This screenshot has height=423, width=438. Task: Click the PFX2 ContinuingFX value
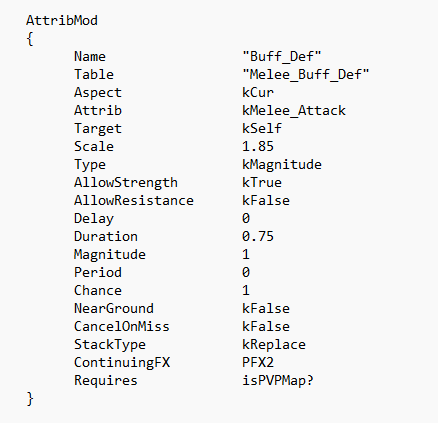(x=258, y=362)
